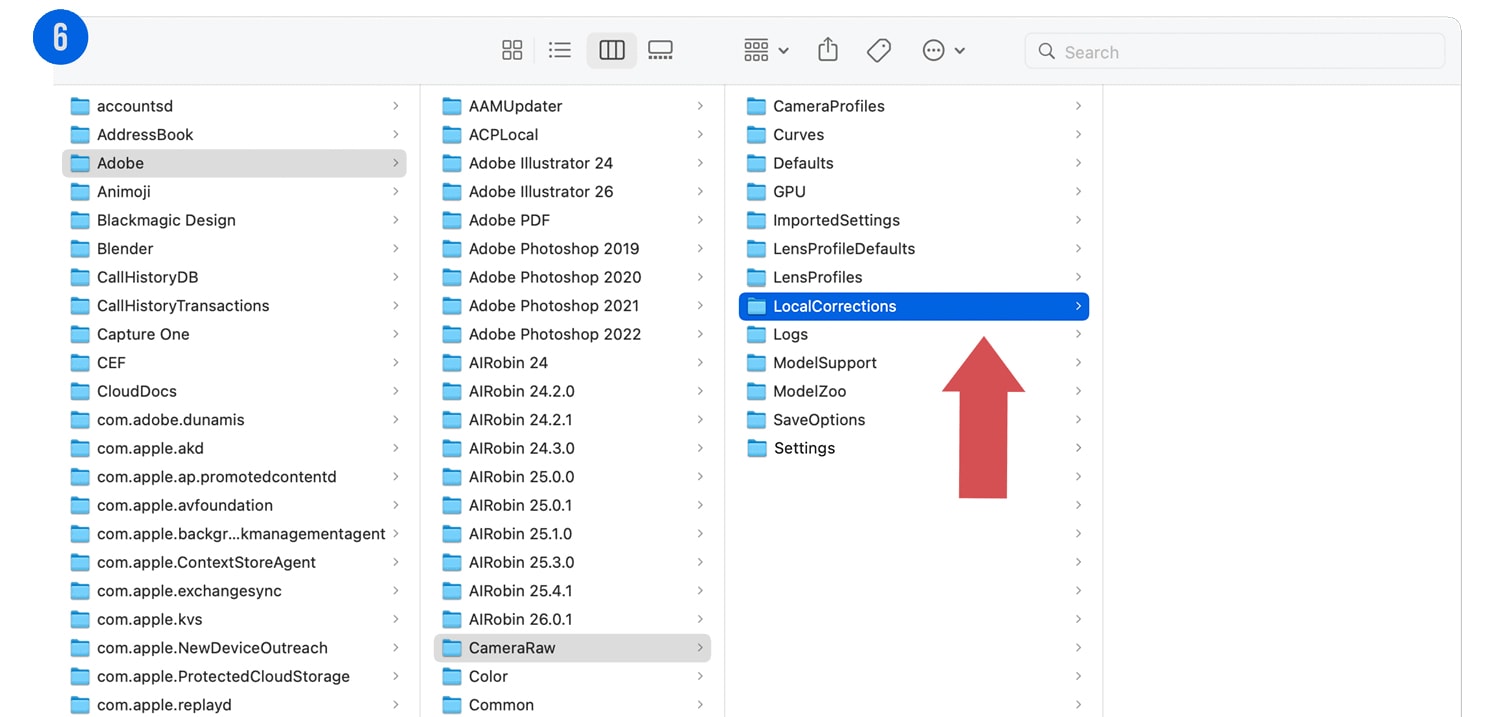
Task: Select the com.apple.NewDeviceOutreach folder
Action: click(x=234, y=647)
